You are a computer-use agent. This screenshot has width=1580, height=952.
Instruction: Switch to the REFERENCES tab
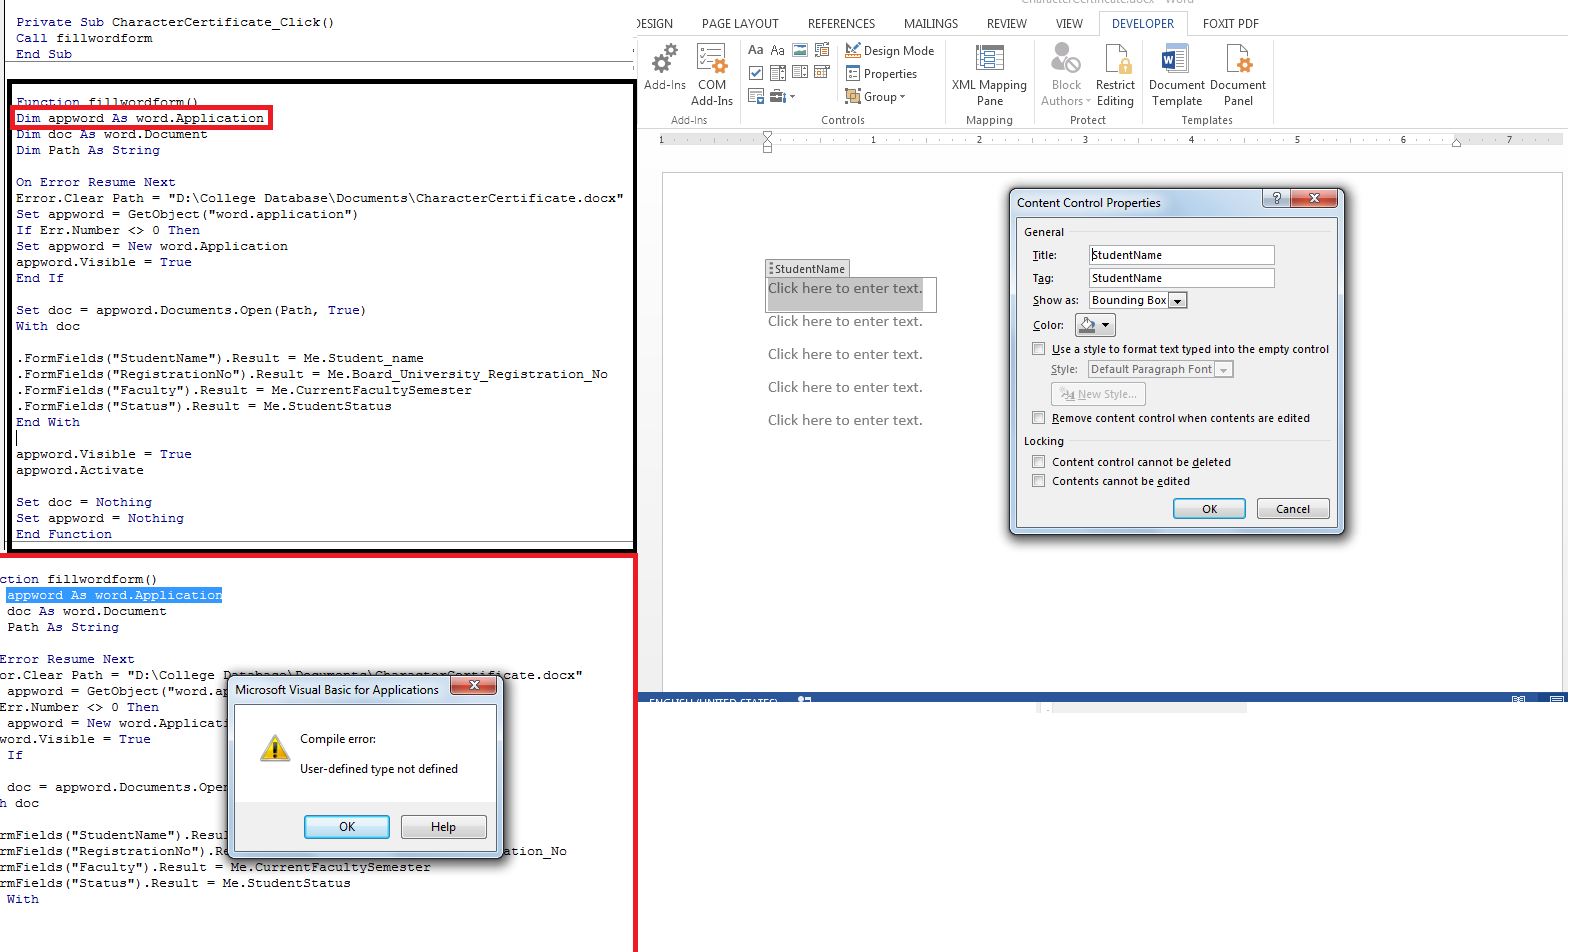click(x=841, y=23)
